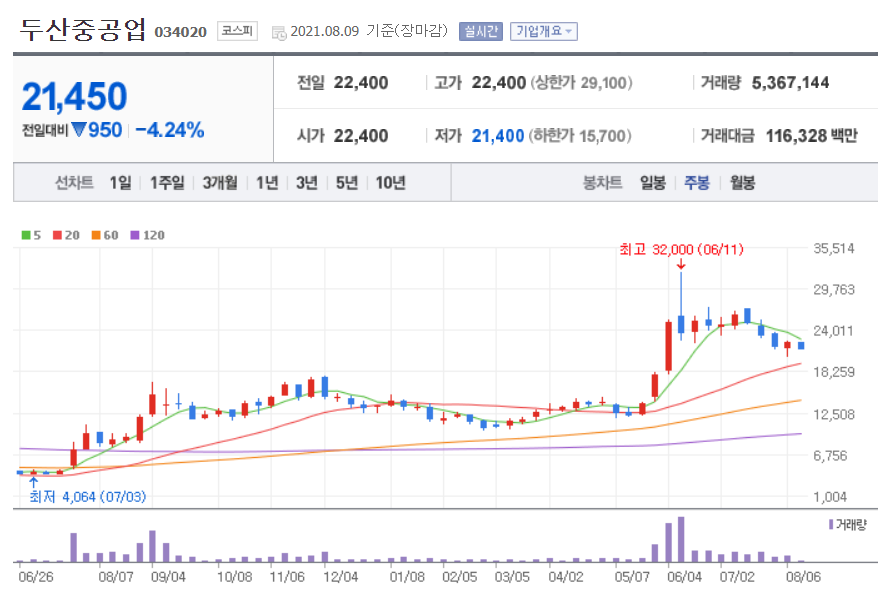Viewport: 878px width, 592px height.
Task: Click the 거래대금 116,328 백만 value
Action: (811, 136)
